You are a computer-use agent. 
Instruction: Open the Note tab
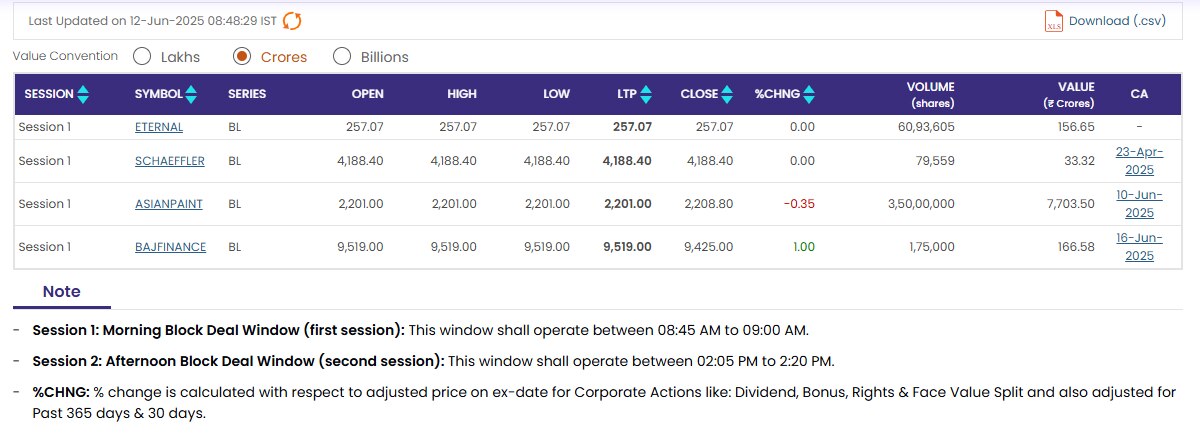pyautogui.click(x=62, y=292)
